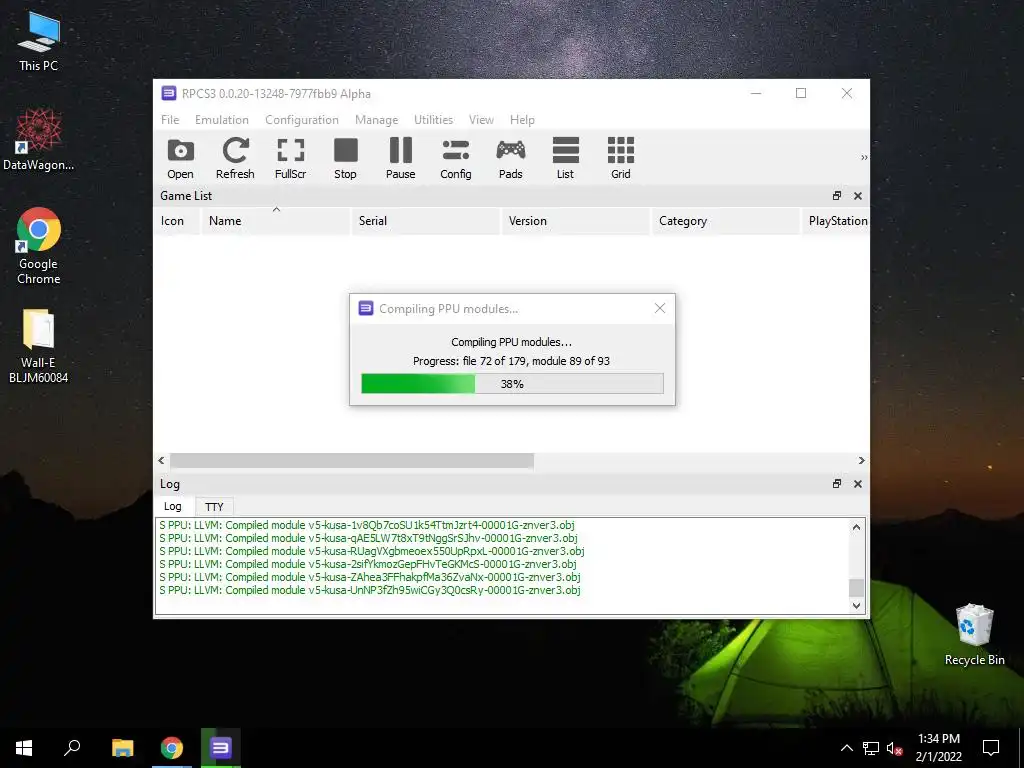This screenshot has height=768, width=1024.
Task: Refresh the game list
Action: [235, 158]
